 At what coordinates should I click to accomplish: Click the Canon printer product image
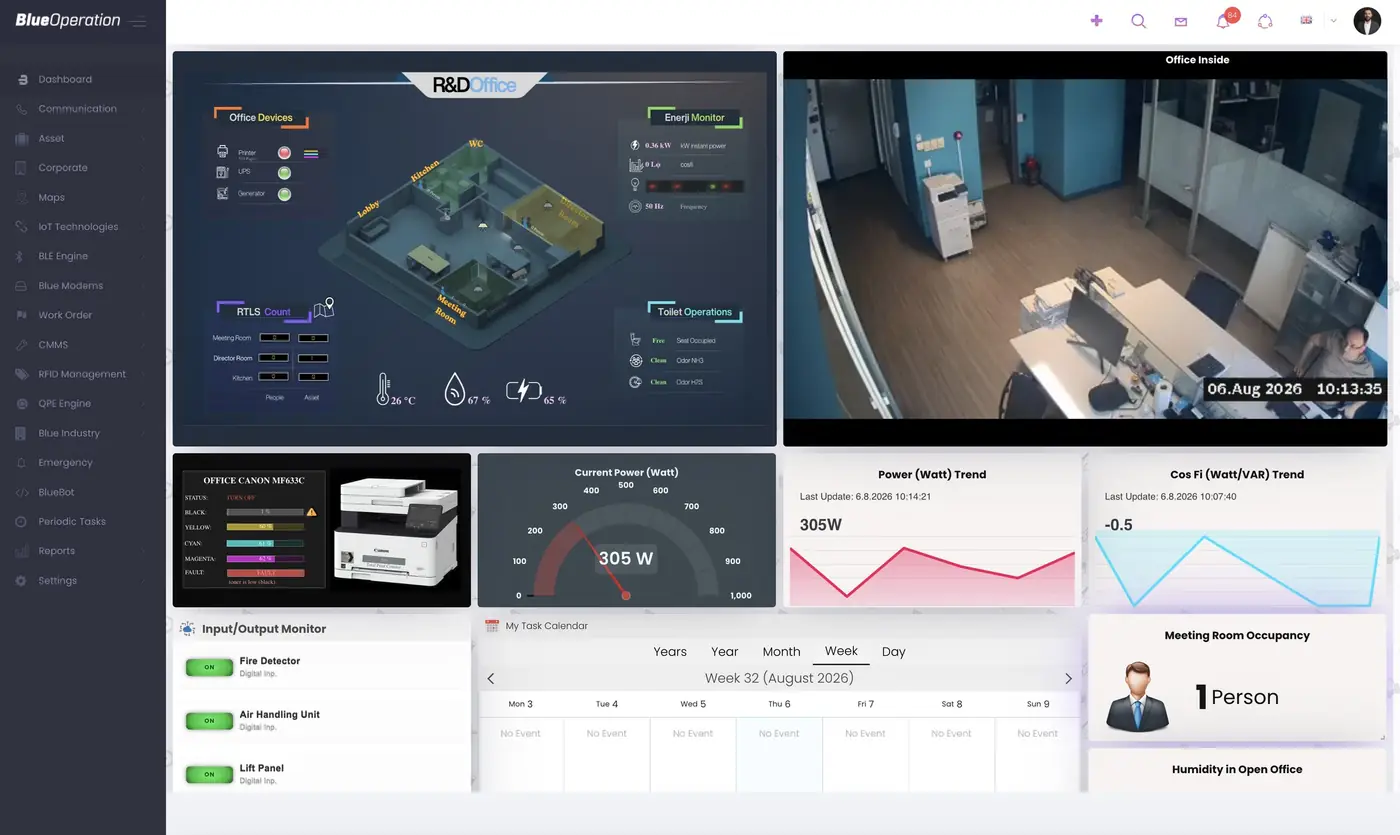point(398,531)
